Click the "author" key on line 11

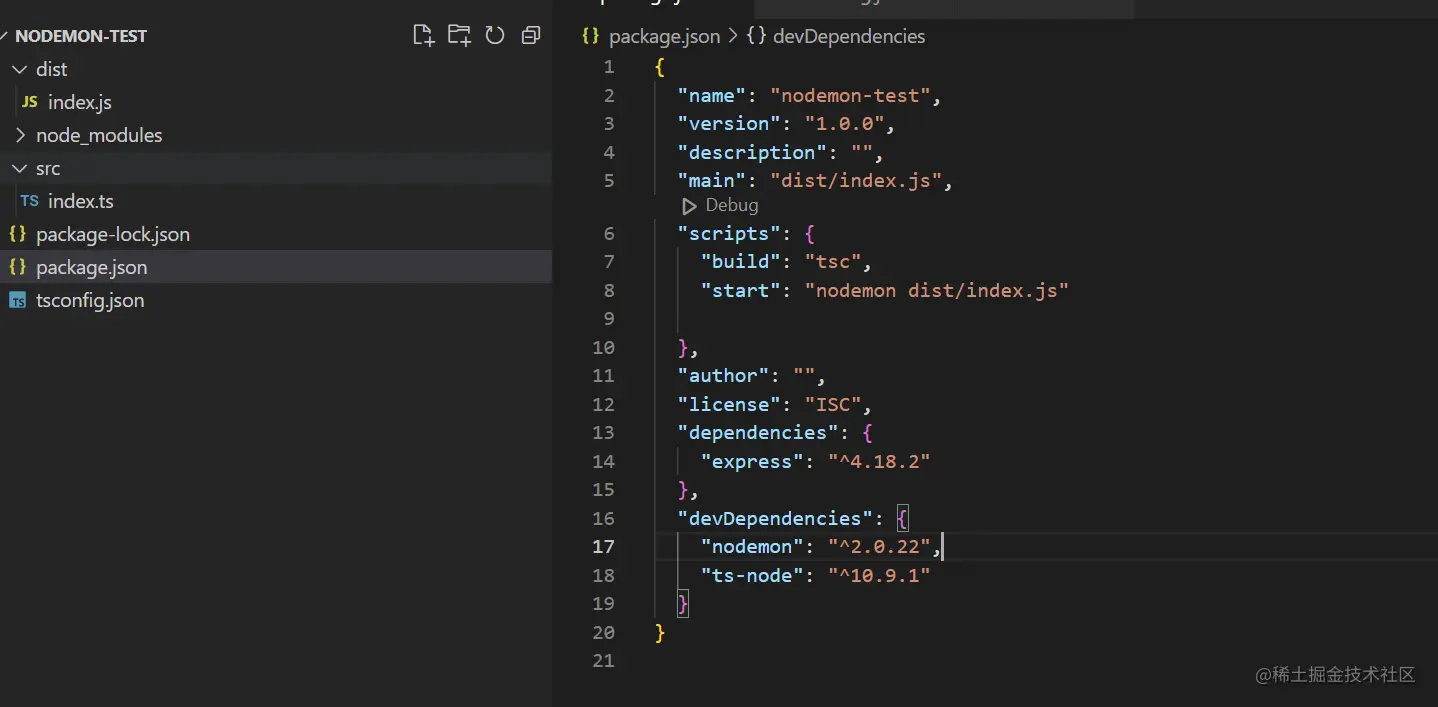point(723,375)
